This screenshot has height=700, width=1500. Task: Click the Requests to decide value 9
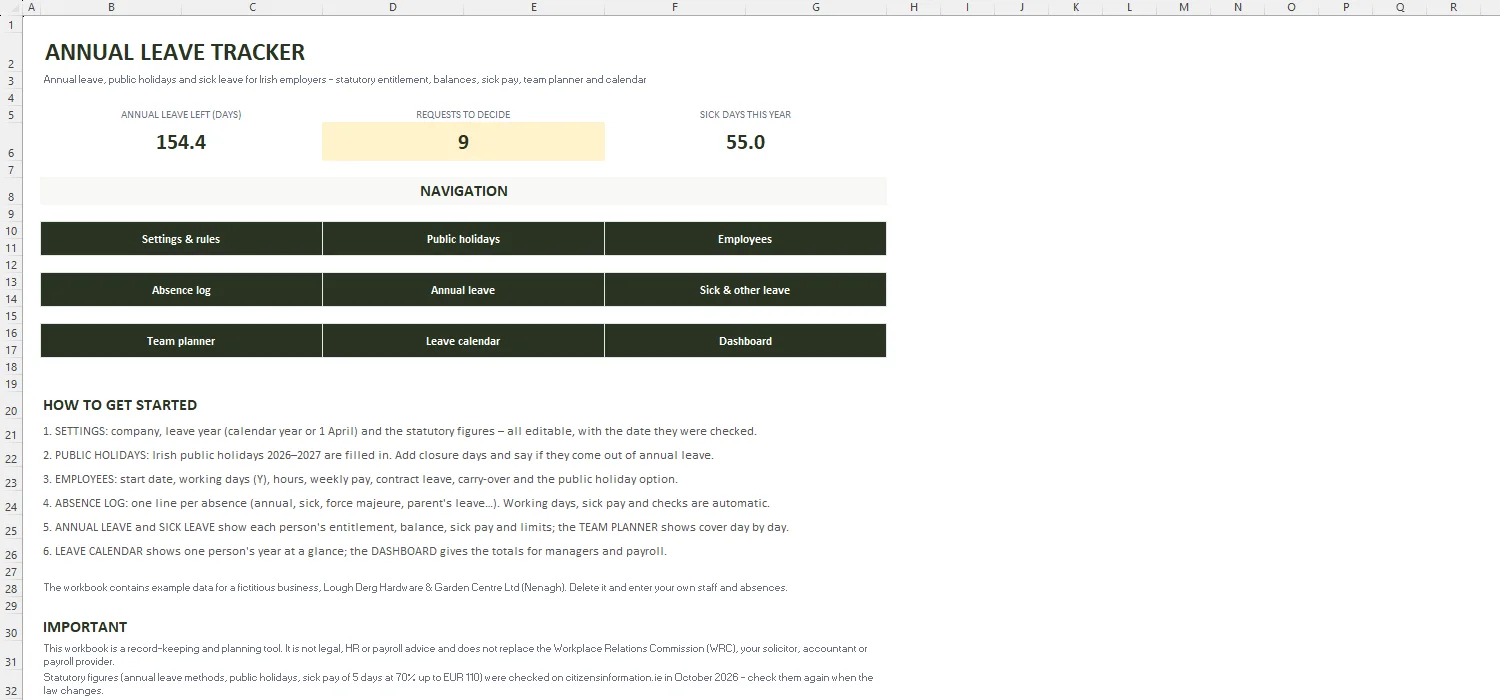tap(463, 142)
